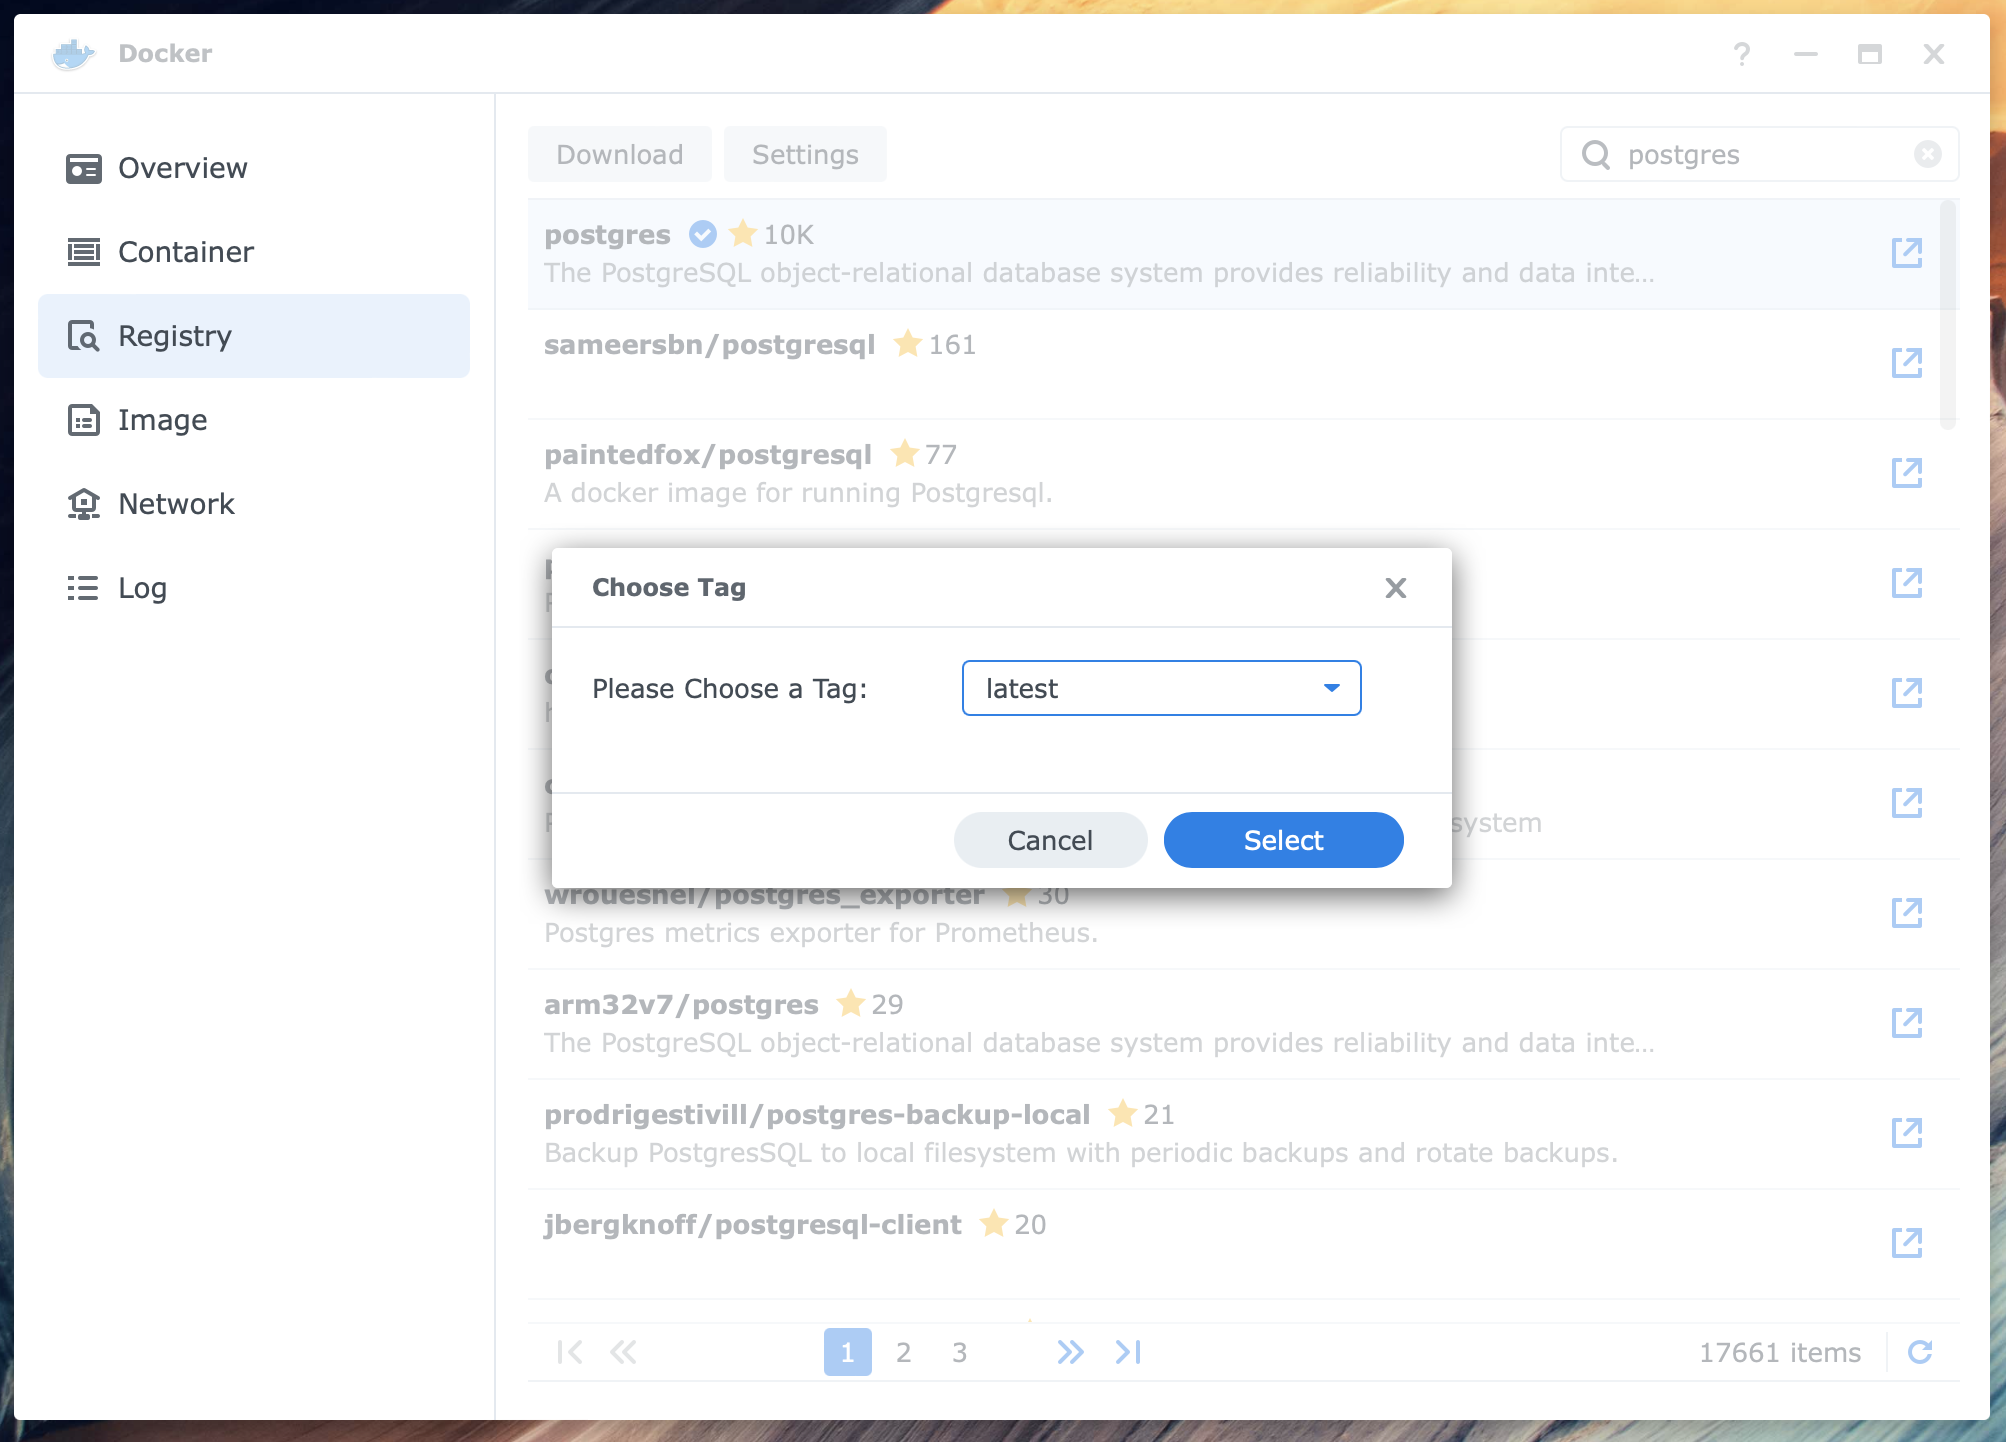Click the star icon beside 10K

tap(743, 233)
